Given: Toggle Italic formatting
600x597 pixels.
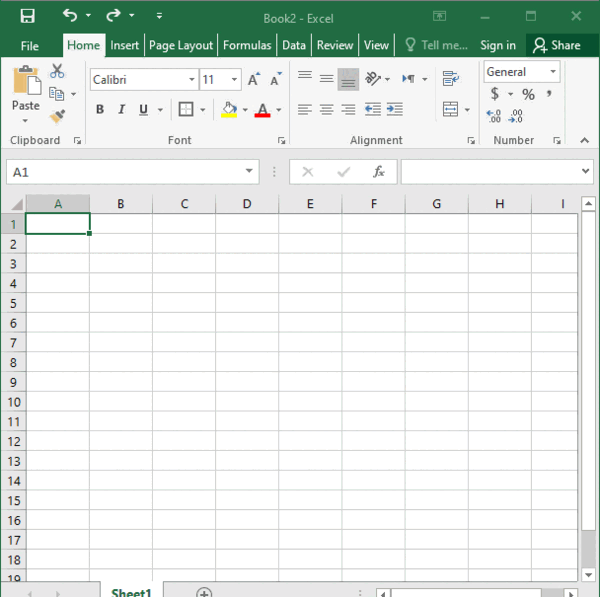Looking at the screenshot, I should (x=122, y=109).
